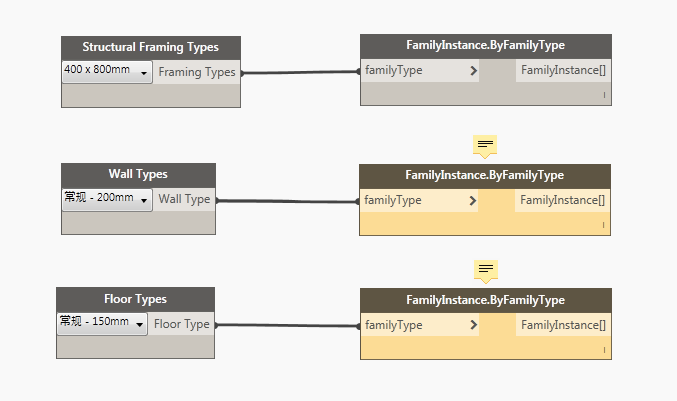
Task: Click the FamilyInstance[] output port on the bottom yellow node
Action: click(563, 325)
